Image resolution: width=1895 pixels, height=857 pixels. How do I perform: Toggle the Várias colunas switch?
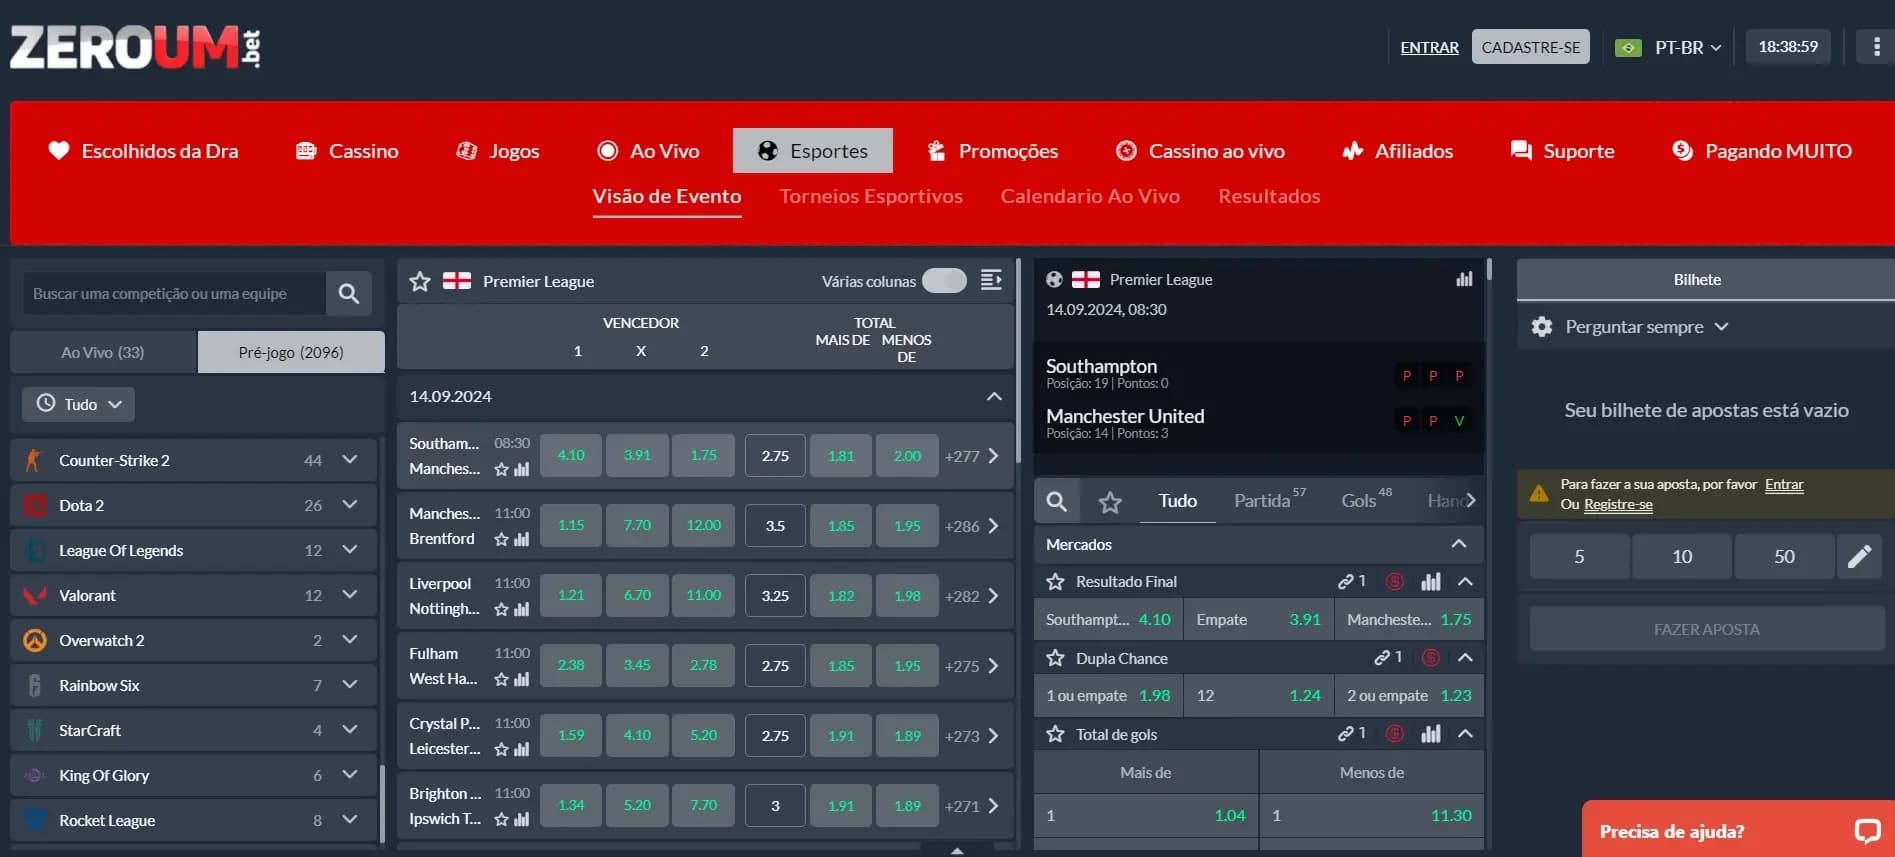(x=944, y=281)
